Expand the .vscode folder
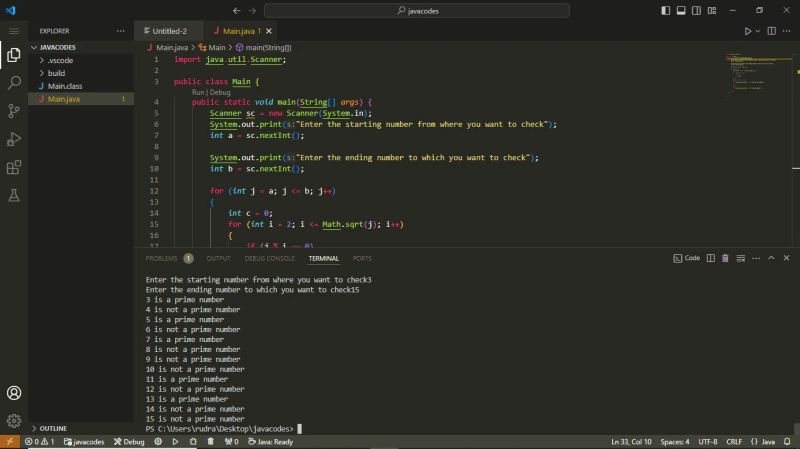The image size is (800, 449). pyautogui.click(x=81, y=60)
